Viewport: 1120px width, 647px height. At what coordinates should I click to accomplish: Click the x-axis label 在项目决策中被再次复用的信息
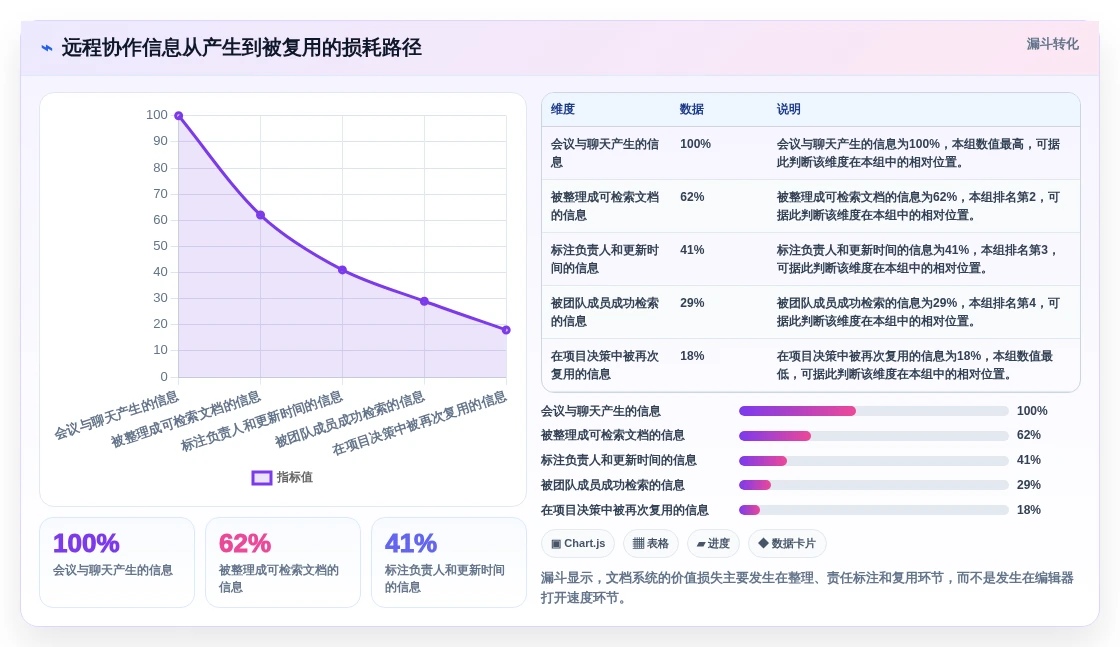(x=420, y=423)
